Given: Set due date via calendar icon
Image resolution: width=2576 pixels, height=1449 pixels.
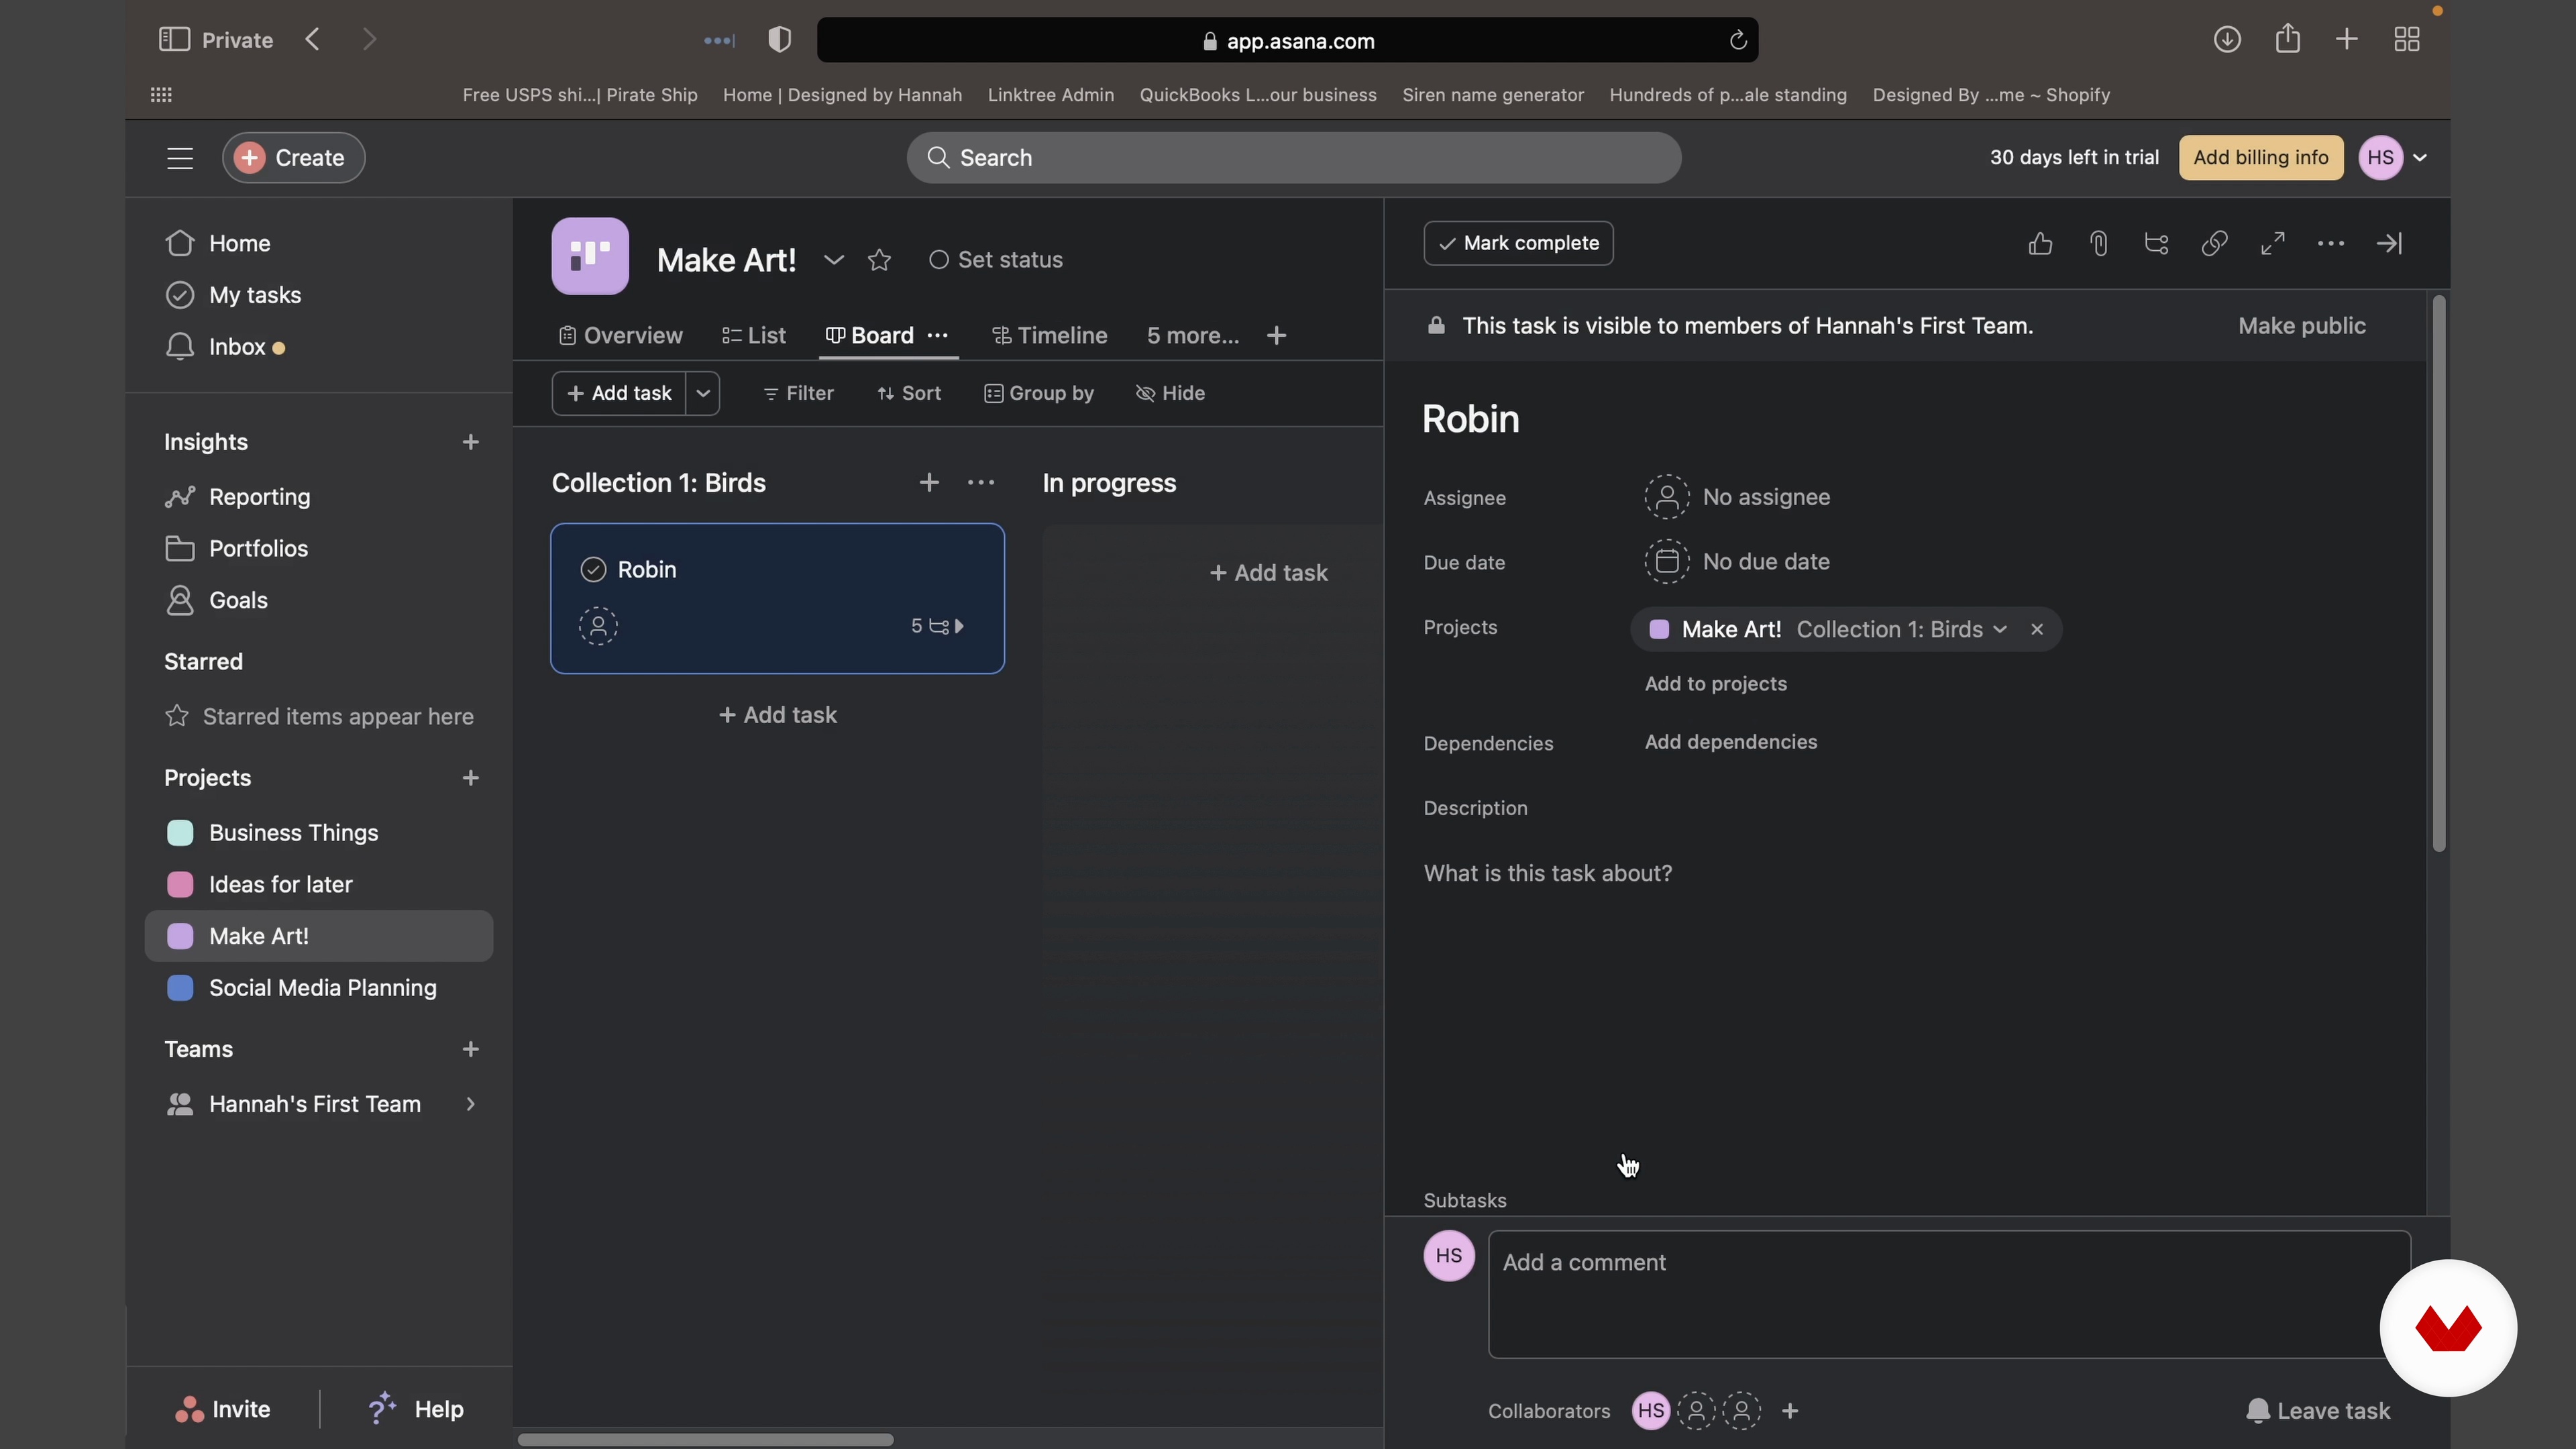Looking at the screenshot, I should (x=1667, y=562).
